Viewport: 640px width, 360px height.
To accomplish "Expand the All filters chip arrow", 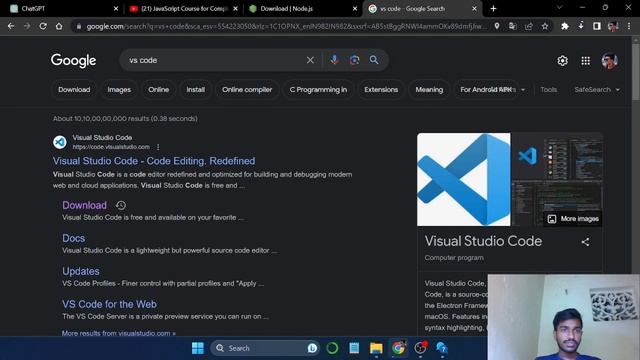I will point(523,90).
